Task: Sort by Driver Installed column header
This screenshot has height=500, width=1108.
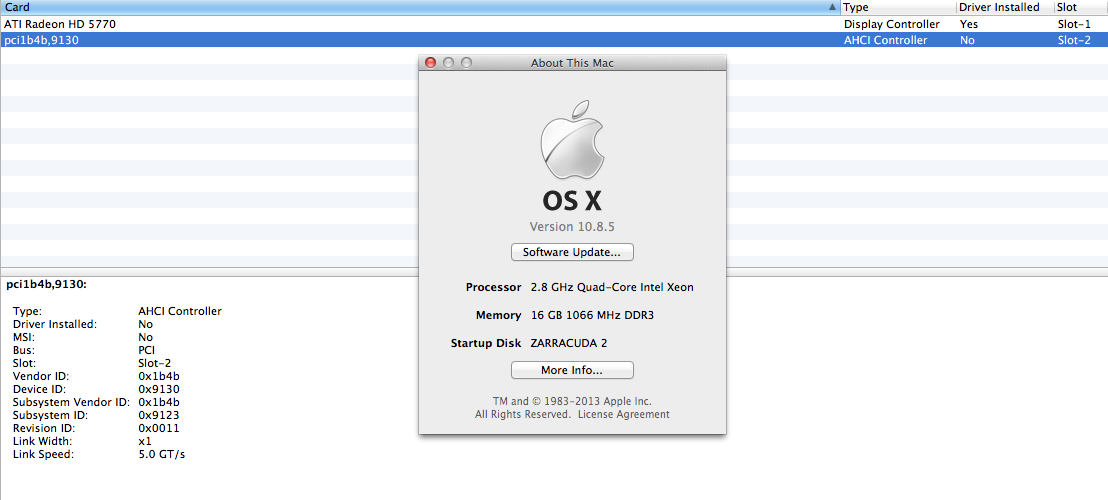Action: (x=1004, y=7)
